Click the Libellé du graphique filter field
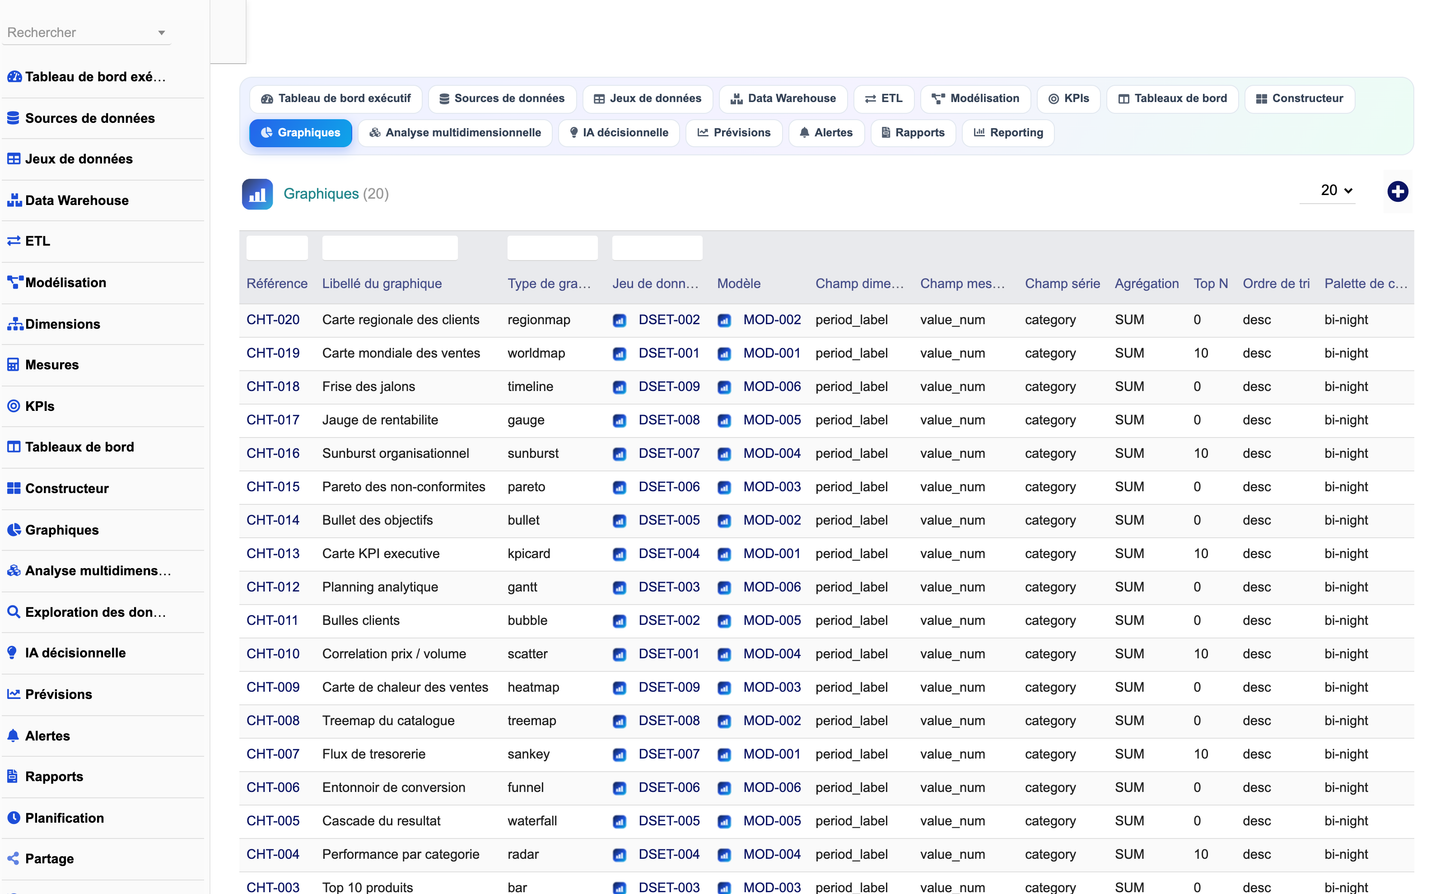Screen dimensions: 1445x894 390,248
